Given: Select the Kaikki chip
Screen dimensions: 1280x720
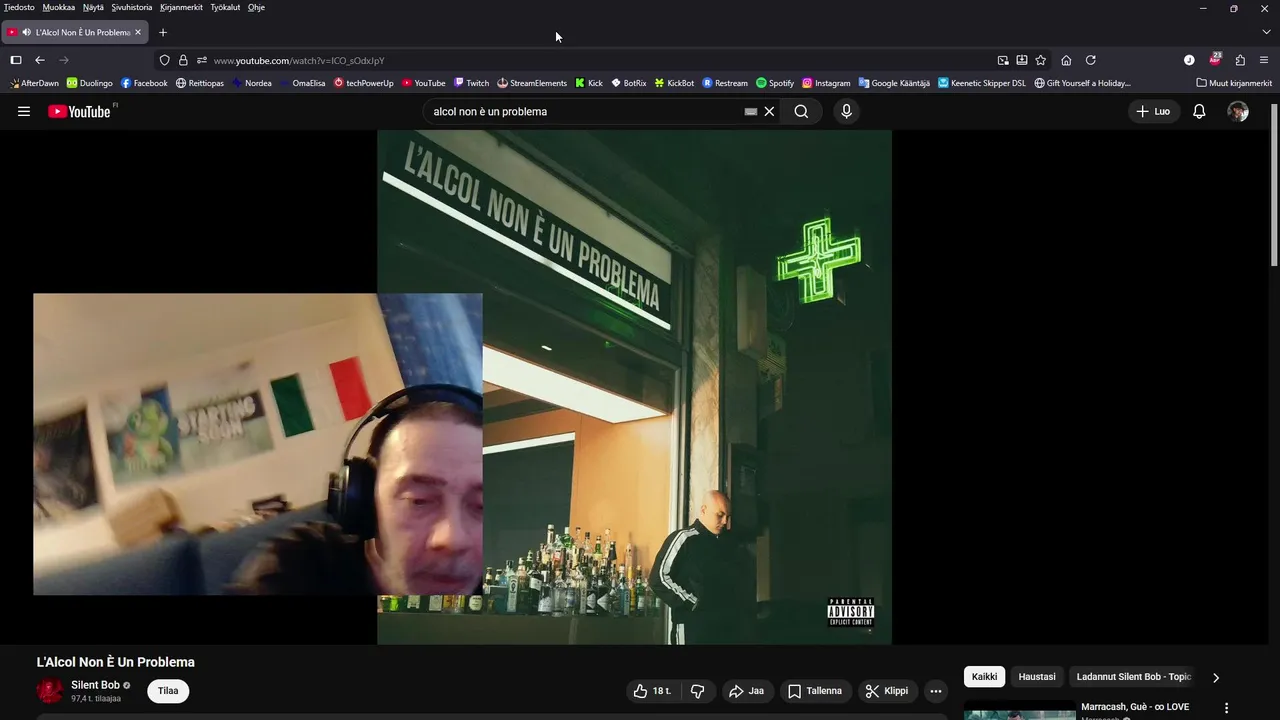Looking at the screenshot, I should click(984, 677).
